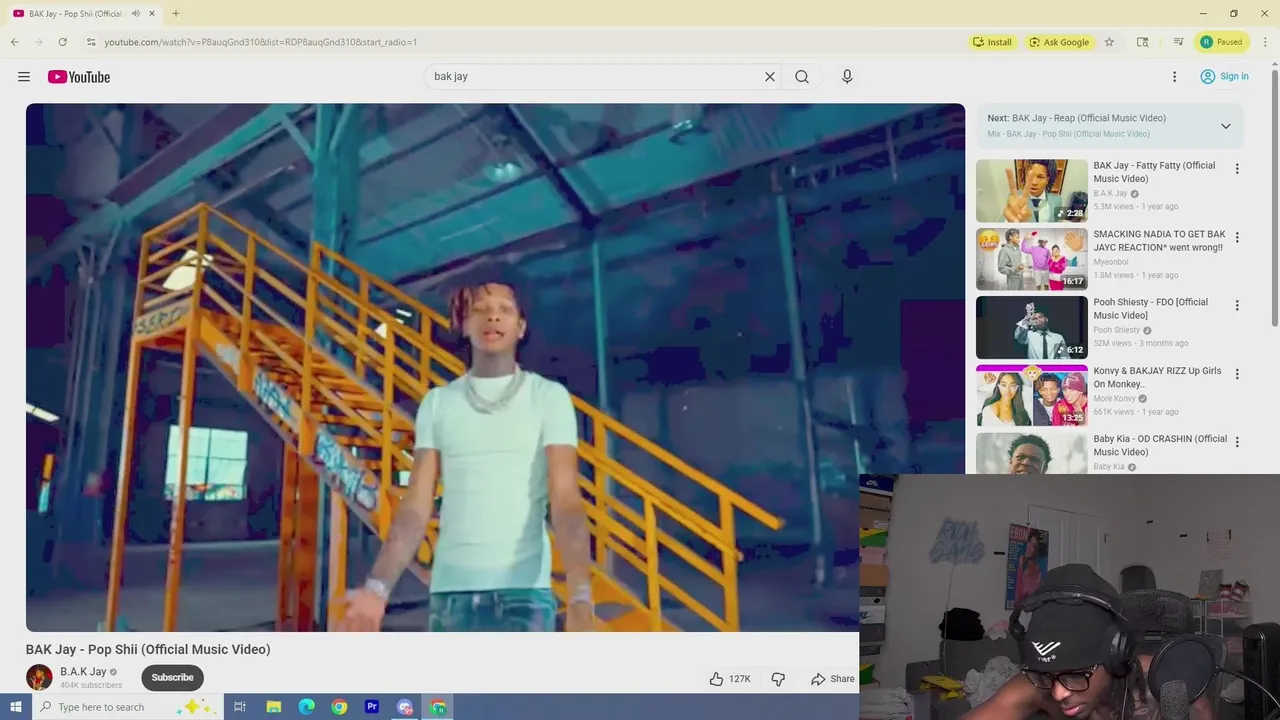
Task: Click the Myeonboi channel name
Action: click(1111, 262)
